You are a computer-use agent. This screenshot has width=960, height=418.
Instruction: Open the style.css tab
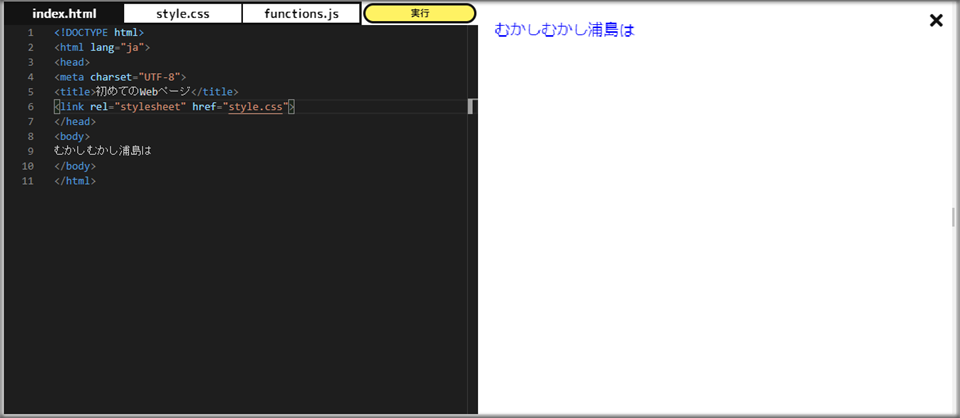[x=182, y=14]
